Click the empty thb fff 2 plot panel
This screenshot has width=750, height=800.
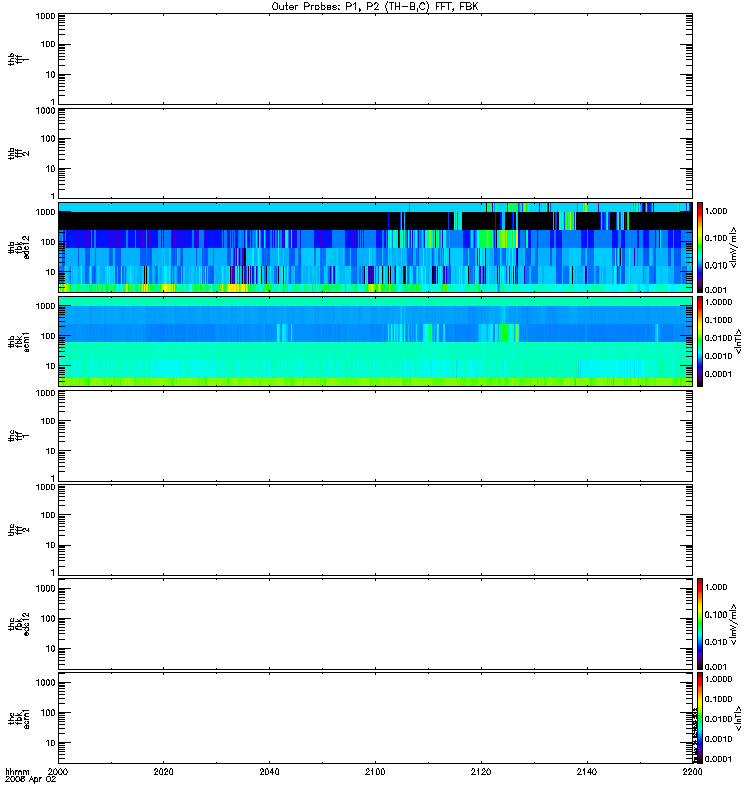pos(376,153)
